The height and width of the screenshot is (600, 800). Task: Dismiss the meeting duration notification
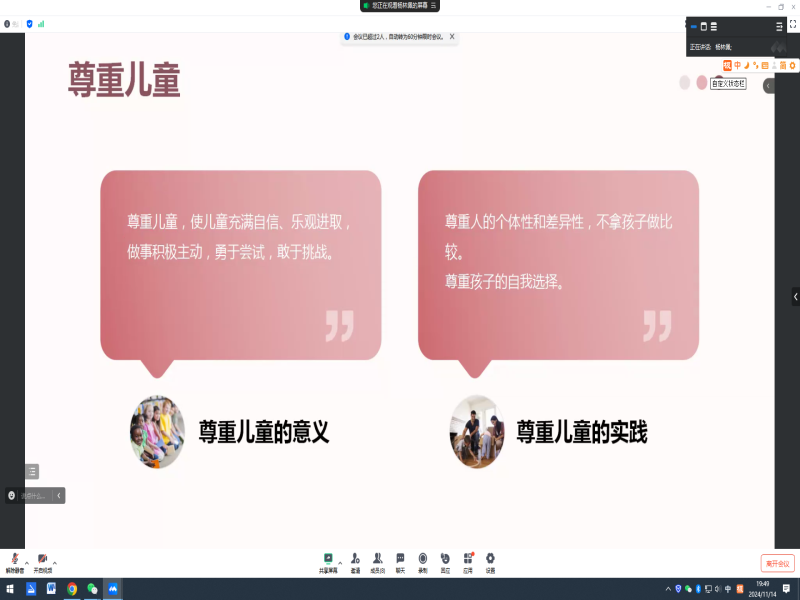point(452,37)
